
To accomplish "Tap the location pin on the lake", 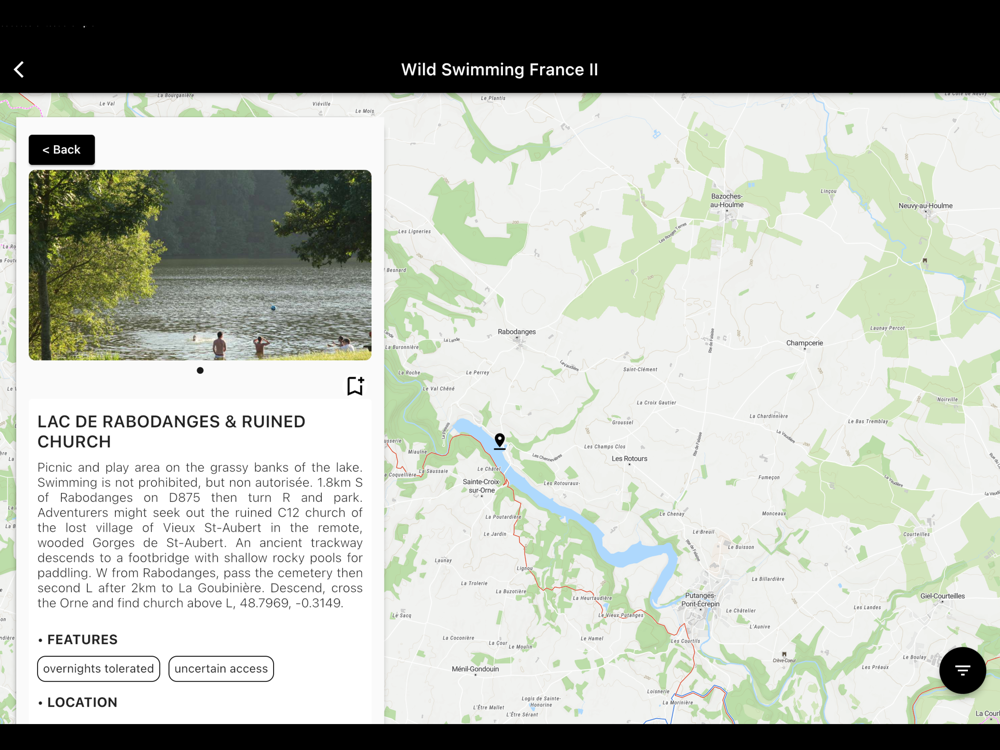I will (x=499, y=441).
